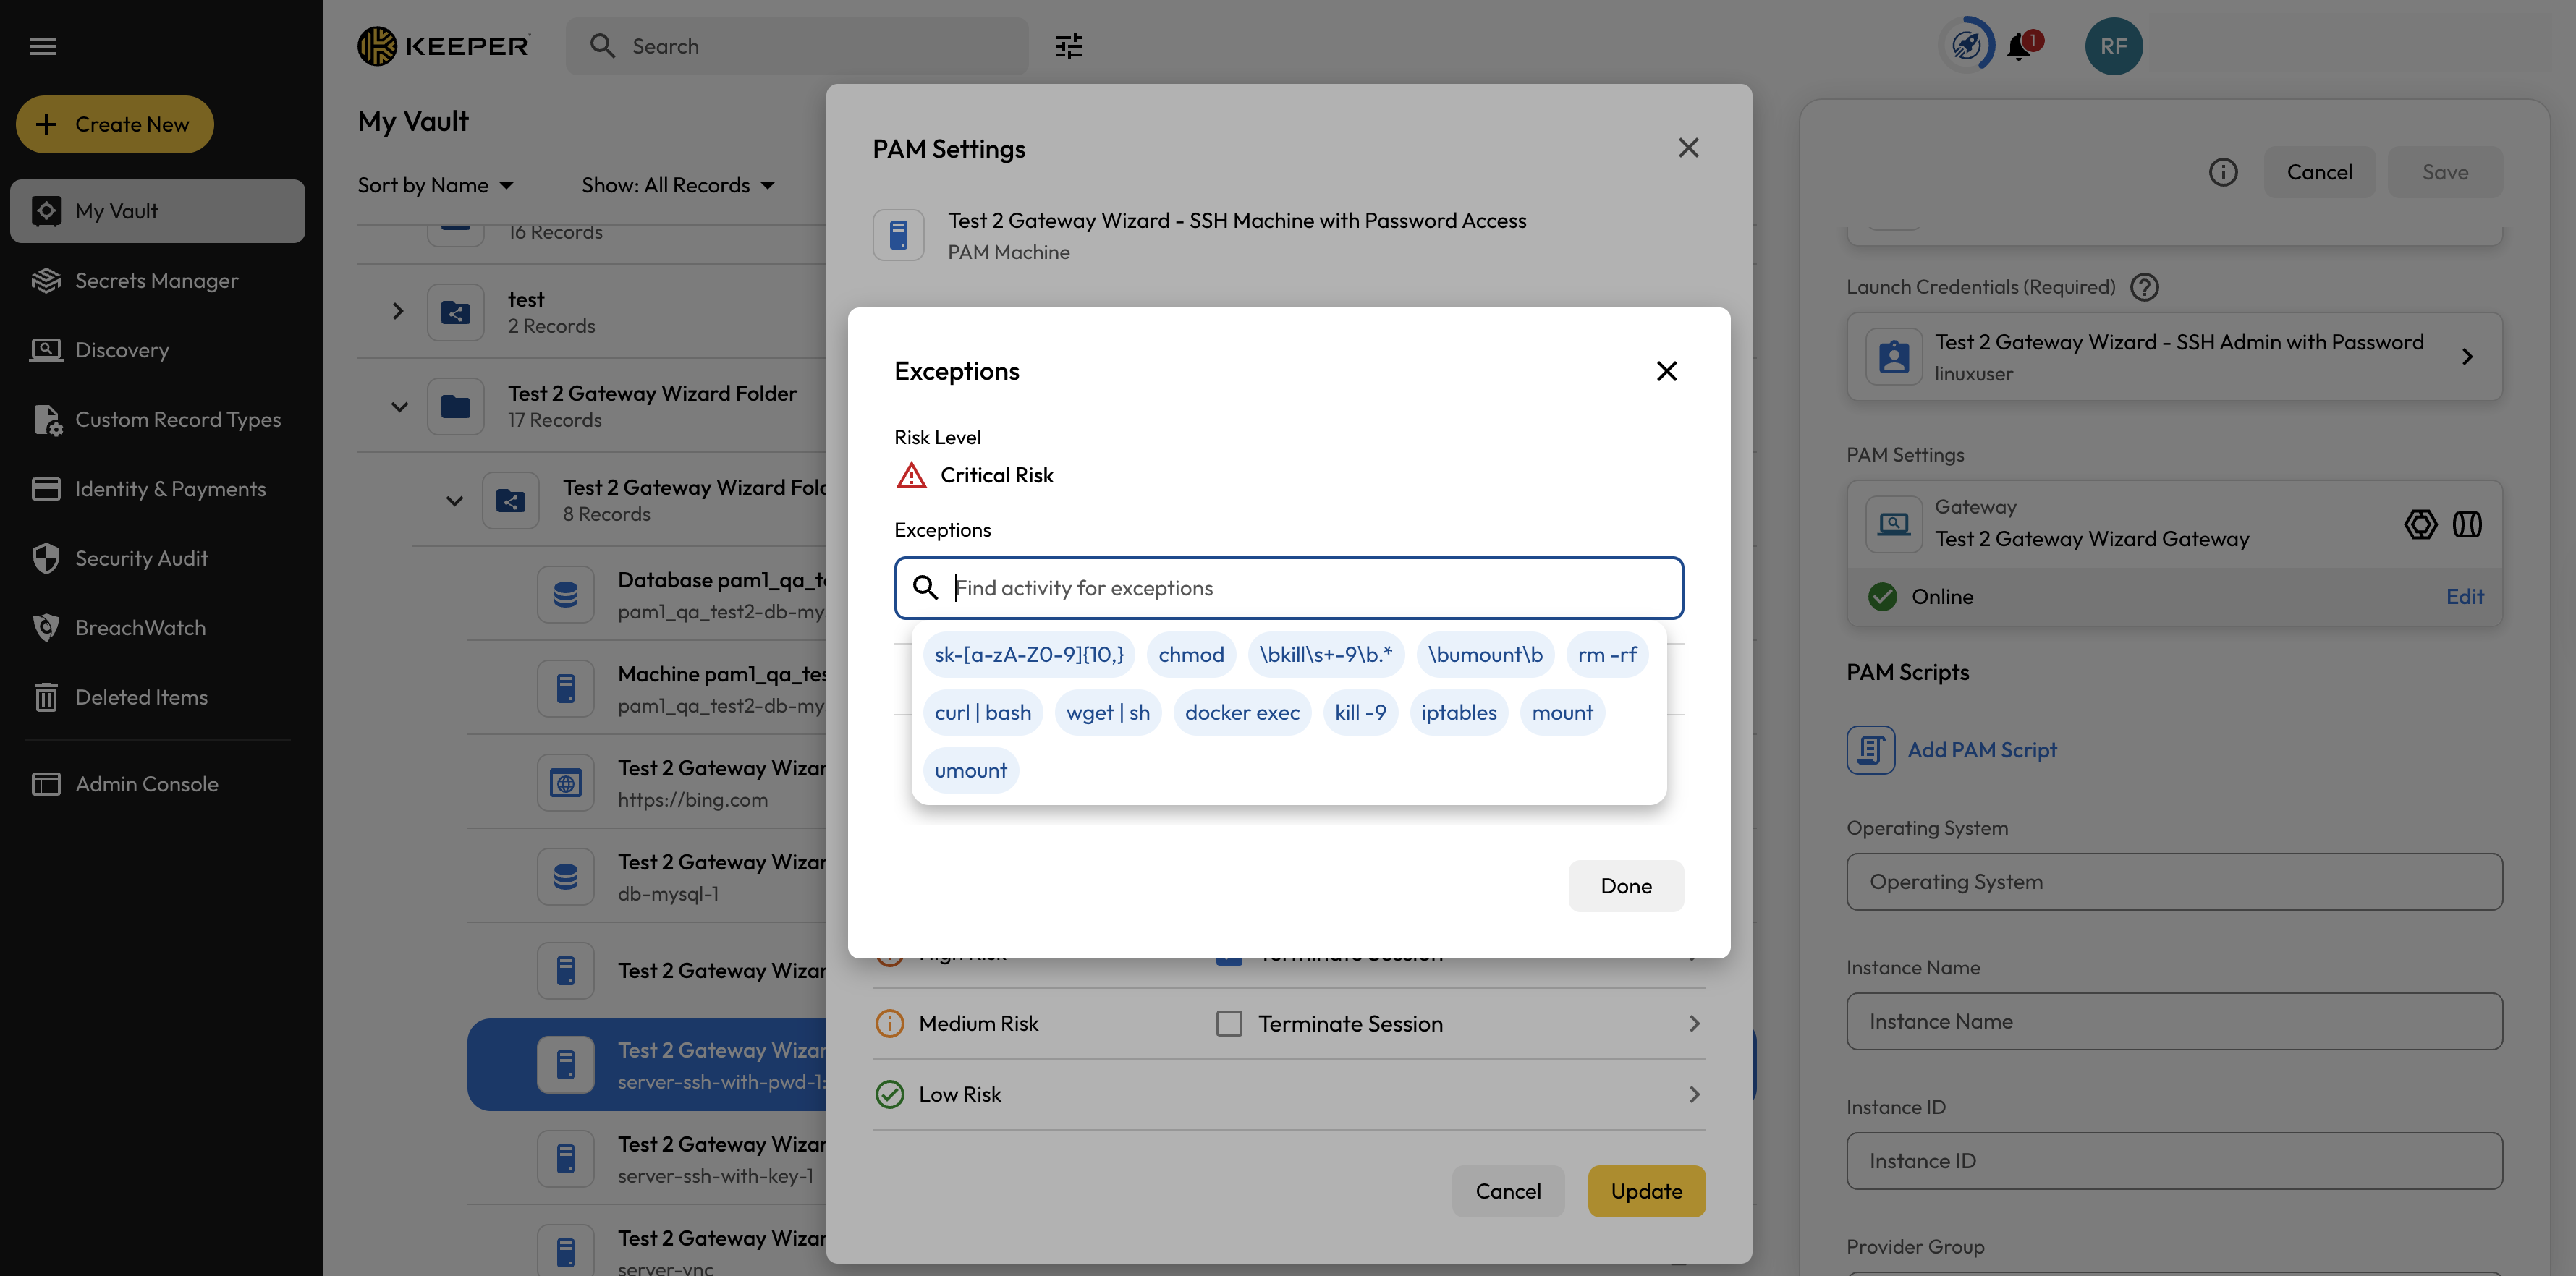Open BreachWatch in sidebar

point(140,628)
